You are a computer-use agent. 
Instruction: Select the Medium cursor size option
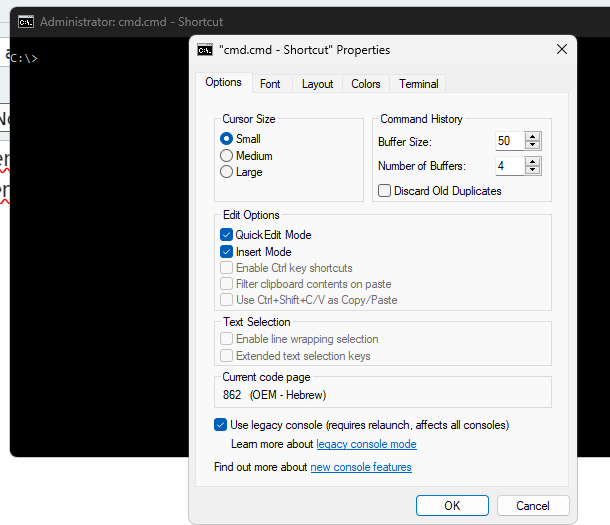pos(227,156)
